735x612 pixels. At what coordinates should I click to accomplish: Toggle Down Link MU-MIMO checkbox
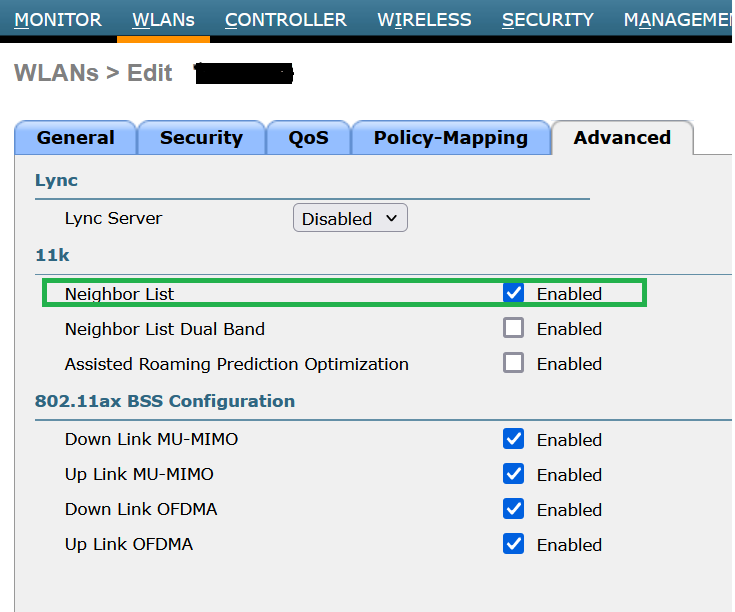[513, 439]
